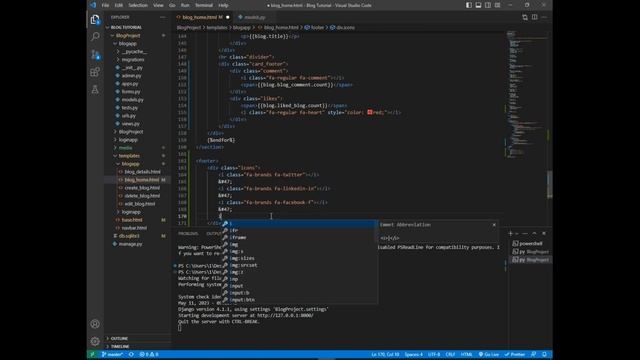The image size is (640, 360).
Task: Open the Explorer view in the activity bar
Action: [x=95, y=20]
